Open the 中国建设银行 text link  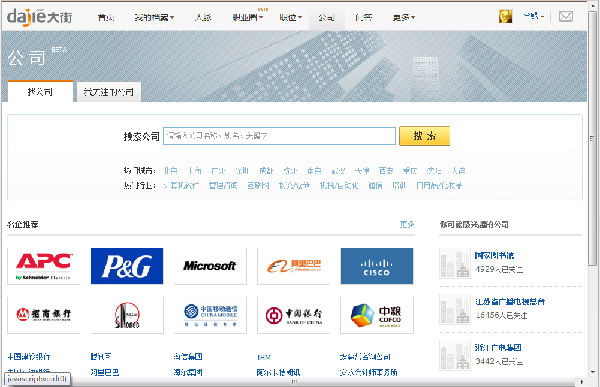pyautogui.click(x=29, y=357)
